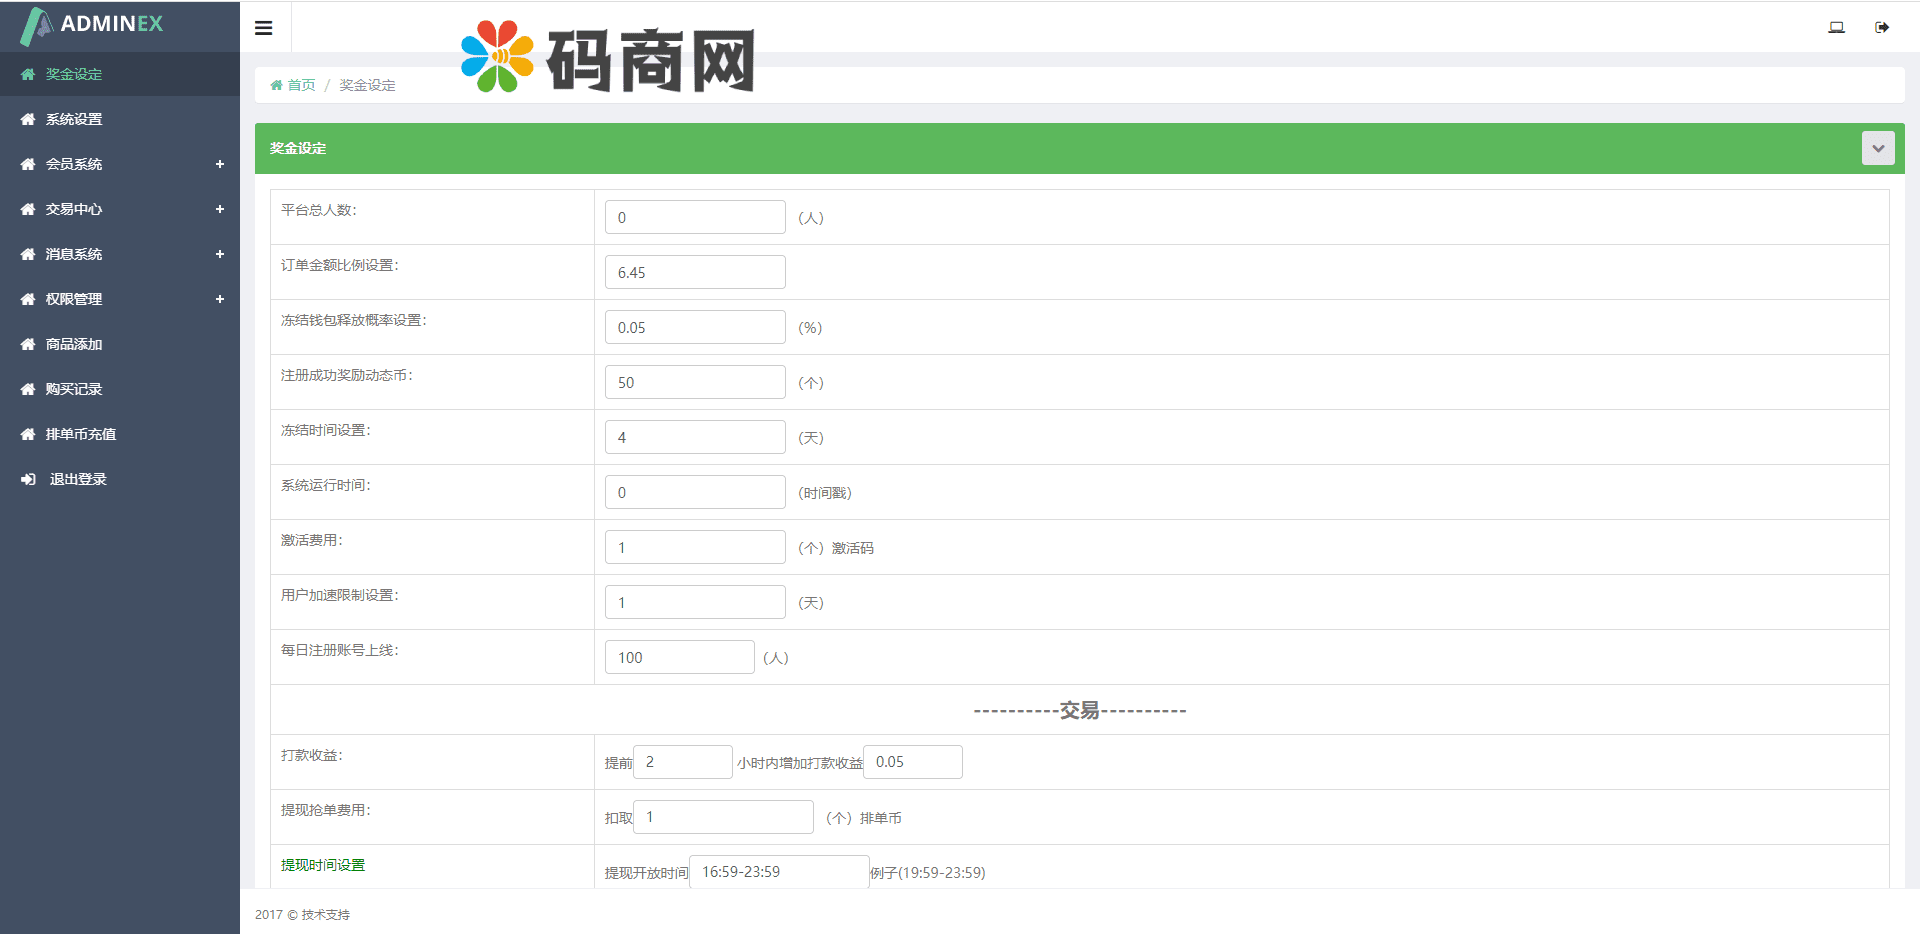Expand the 消息系统 submenu plus

220,254
